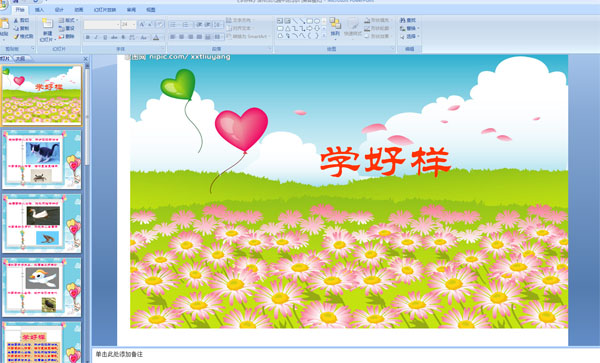Image resolution: width=600 pixels, height=363 pixels.
Task: Toggle text Shadow formatting
Action: (x=123, y=37)
